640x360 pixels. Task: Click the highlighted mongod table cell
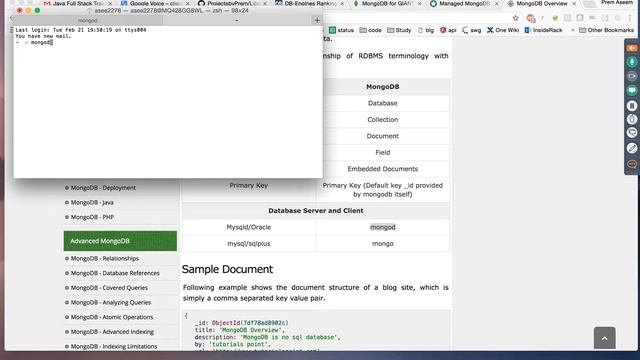click(382, 227)
